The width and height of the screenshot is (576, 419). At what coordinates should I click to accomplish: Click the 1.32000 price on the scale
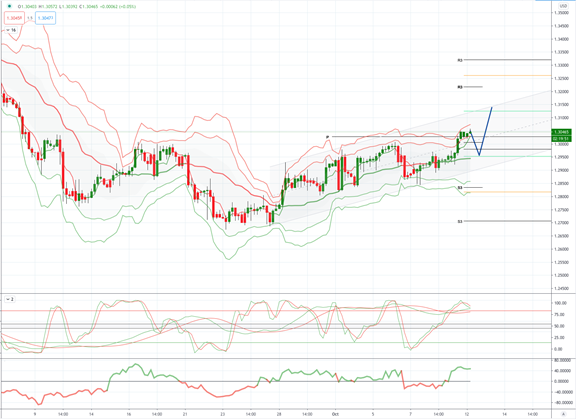click(x=561, y=91)
